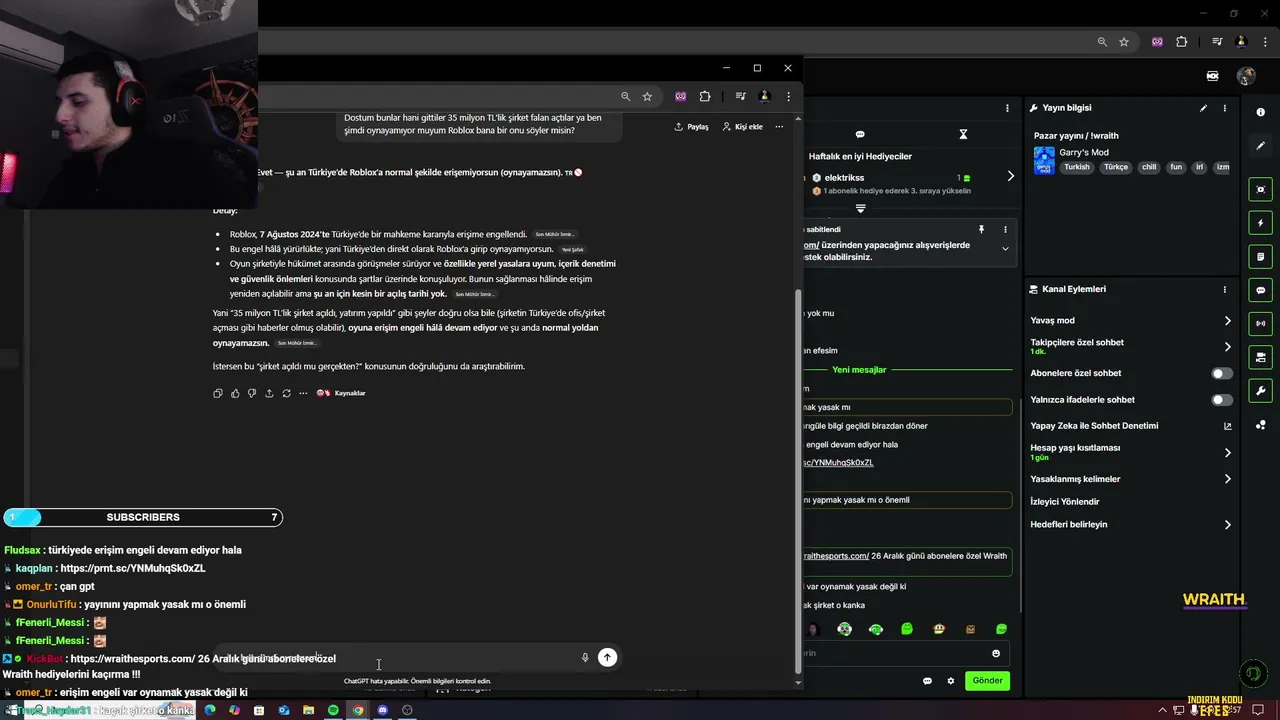
Task: Expand the gifters leaderboard with the down arrow
Action: point(860,209)
